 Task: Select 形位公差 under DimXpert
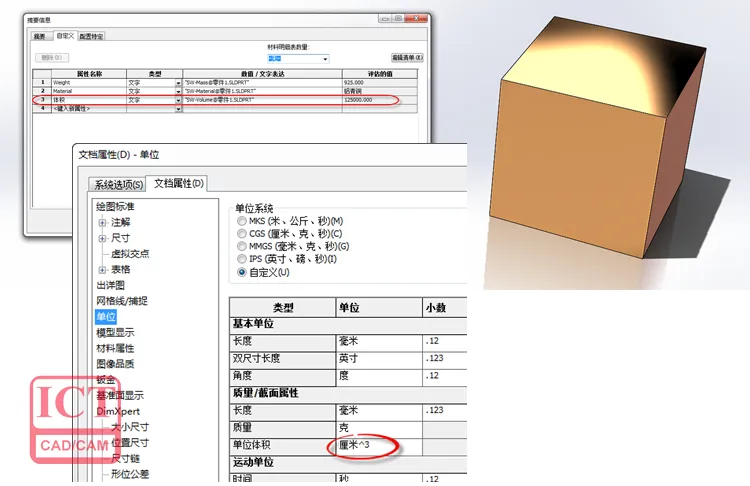point(130,474)
